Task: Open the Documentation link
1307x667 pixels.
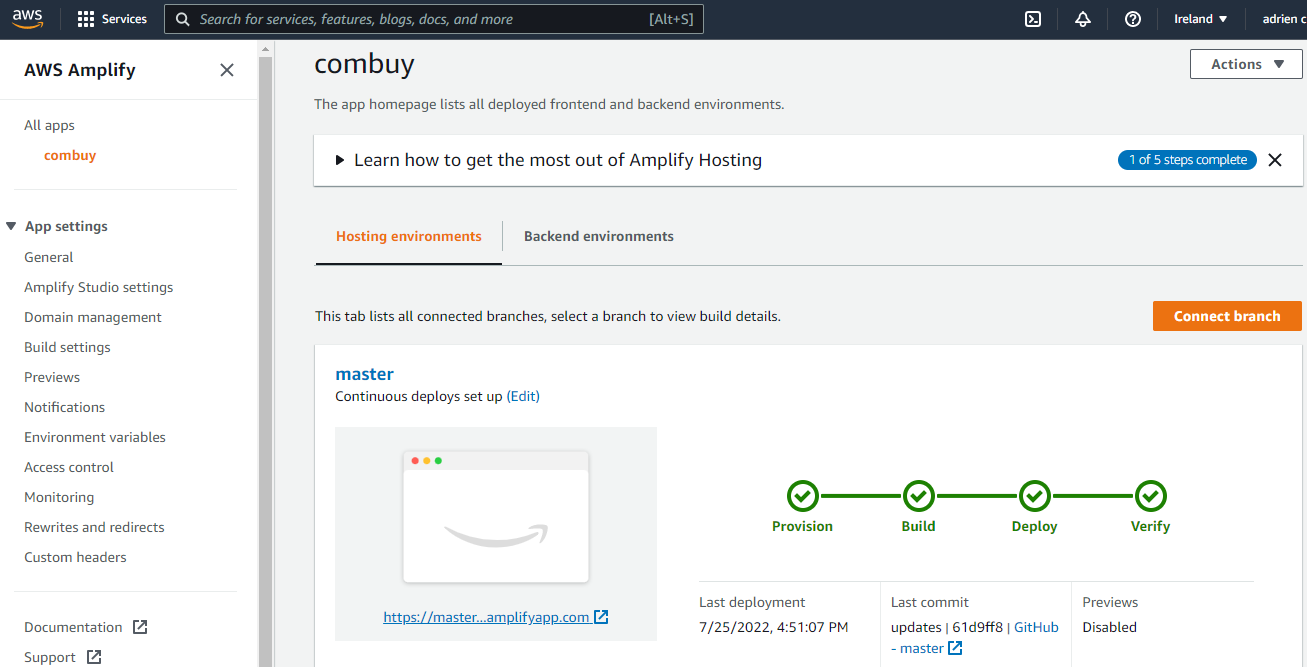Action: click(x=73, y=627)
